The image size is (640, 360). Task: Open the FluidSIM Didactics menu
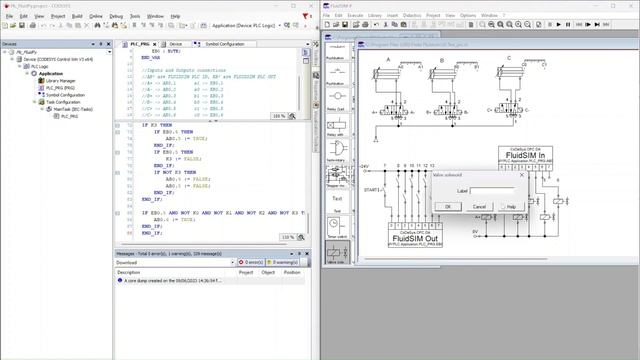click(x=412, y=16)
